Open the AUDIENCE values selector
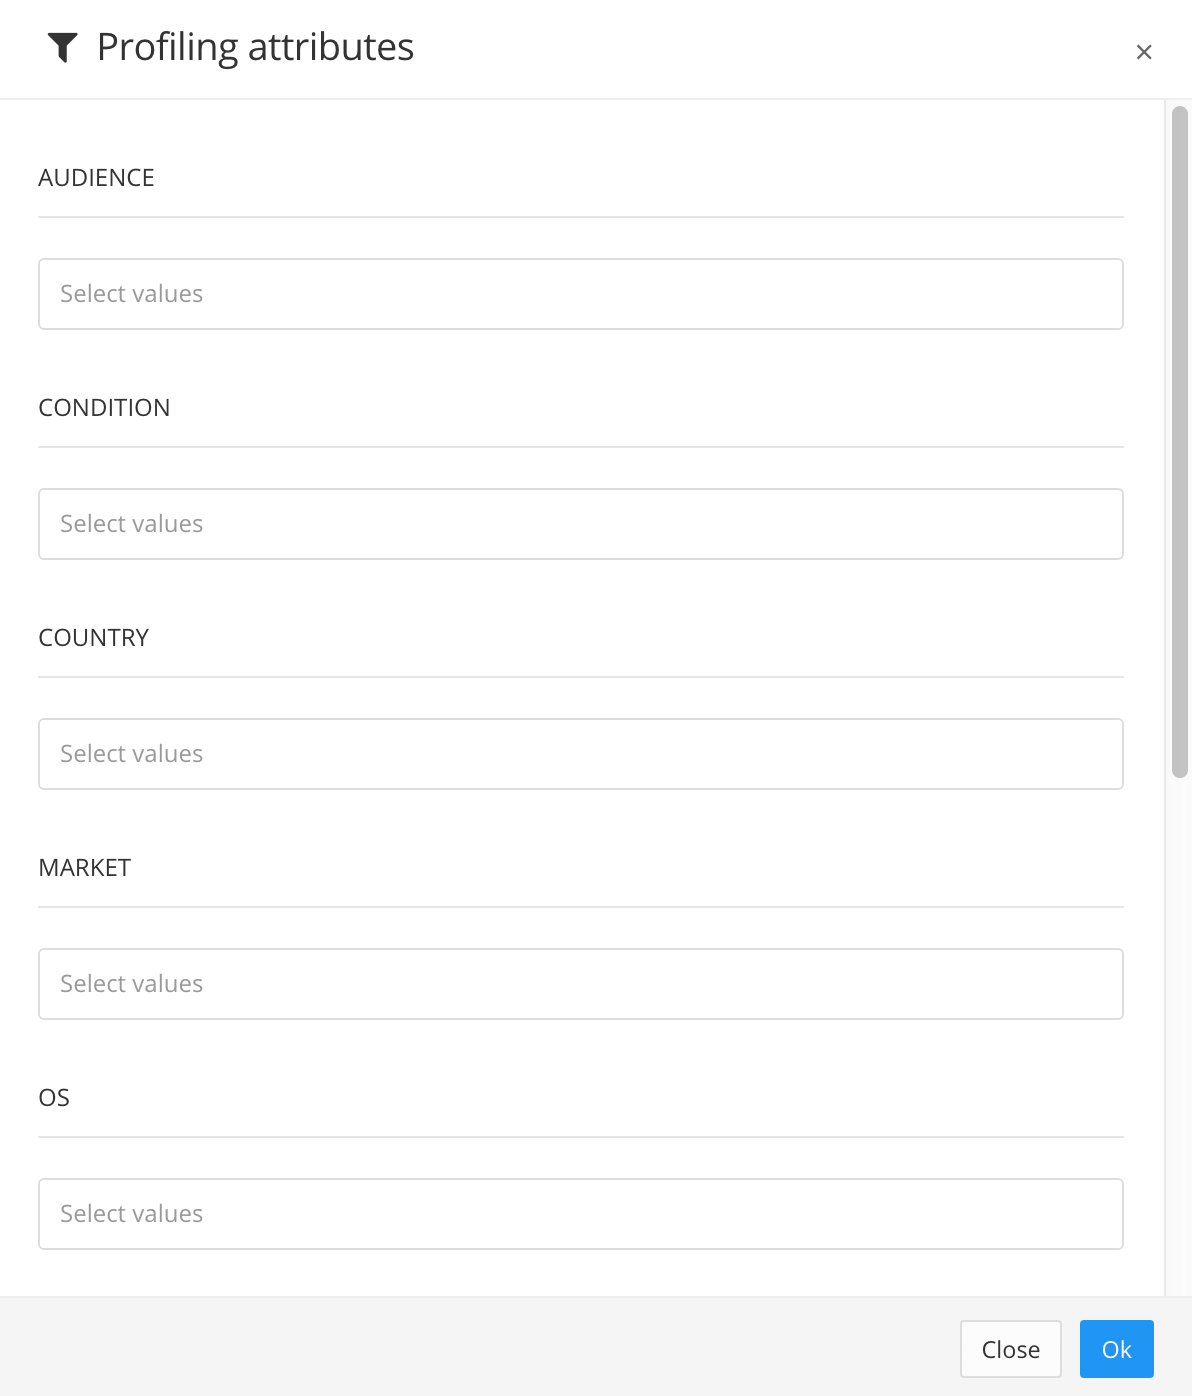1192x1396 pixels. pyautogui.click(x=581, y=293)
